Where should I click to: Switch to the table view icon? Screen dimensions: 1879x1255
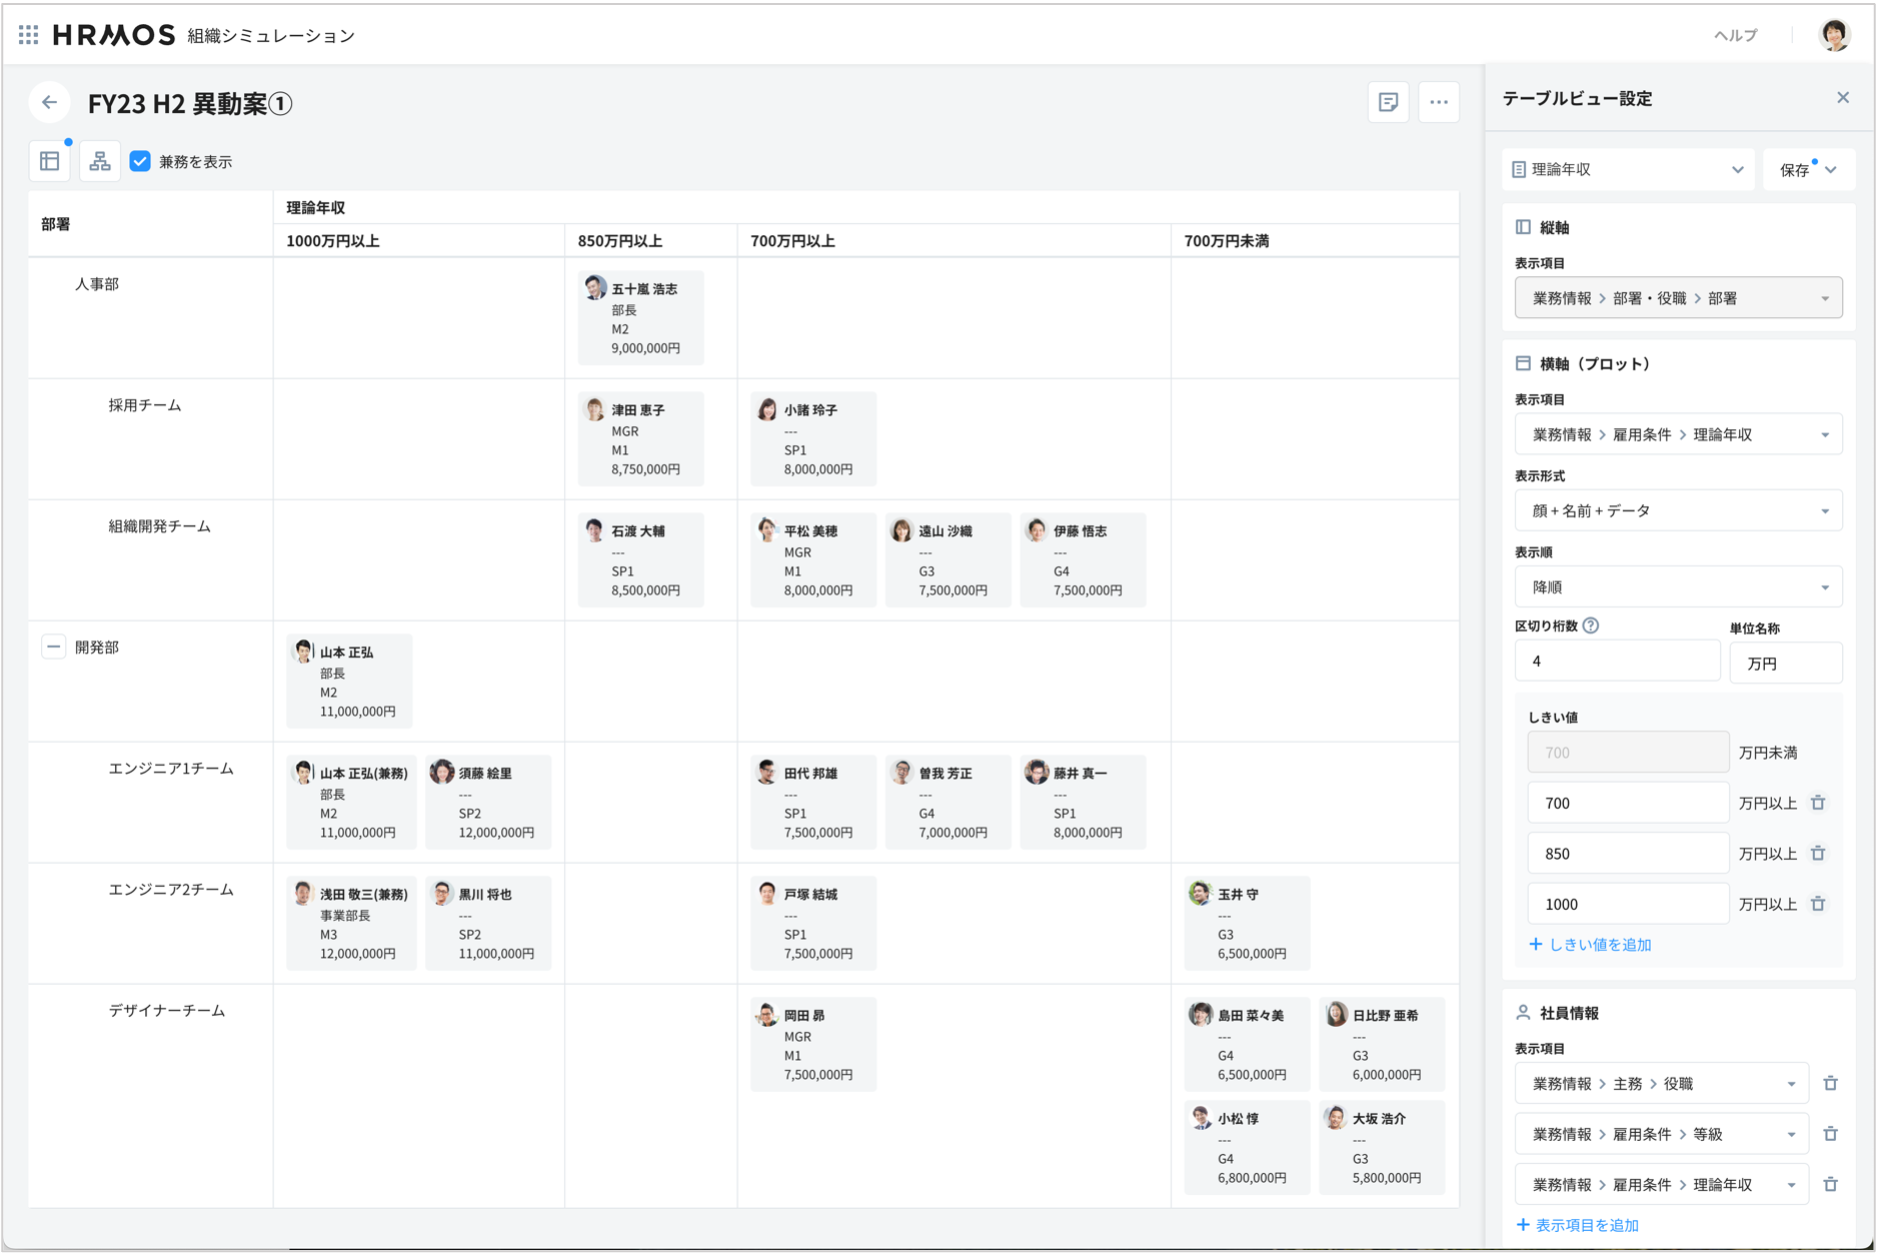click(x=50, y=161)
